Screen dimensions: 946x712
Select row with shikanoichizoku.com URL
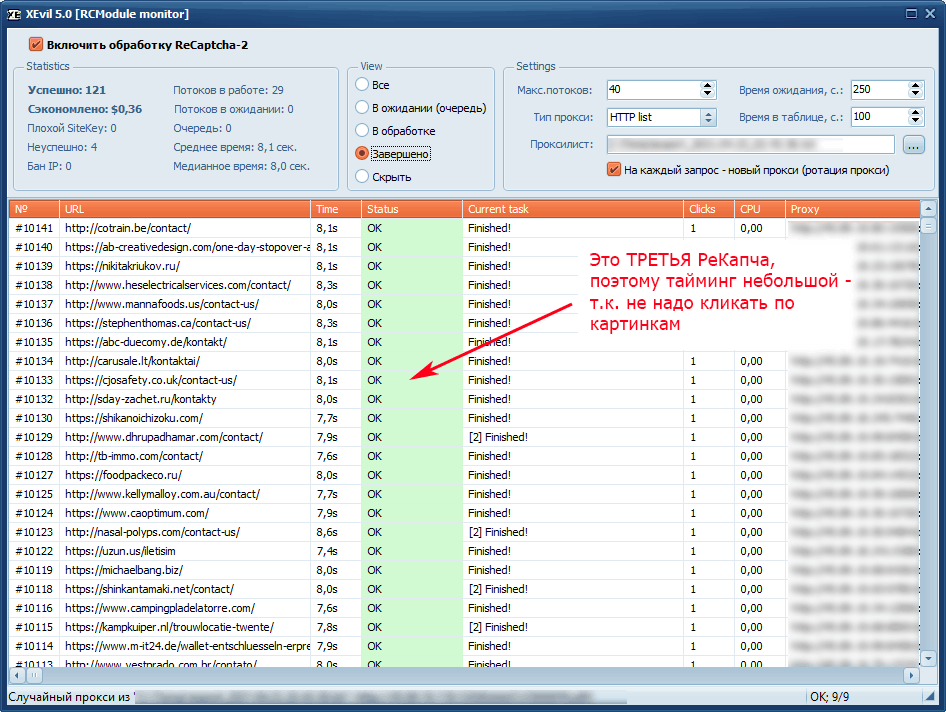(x=465, y=418)
